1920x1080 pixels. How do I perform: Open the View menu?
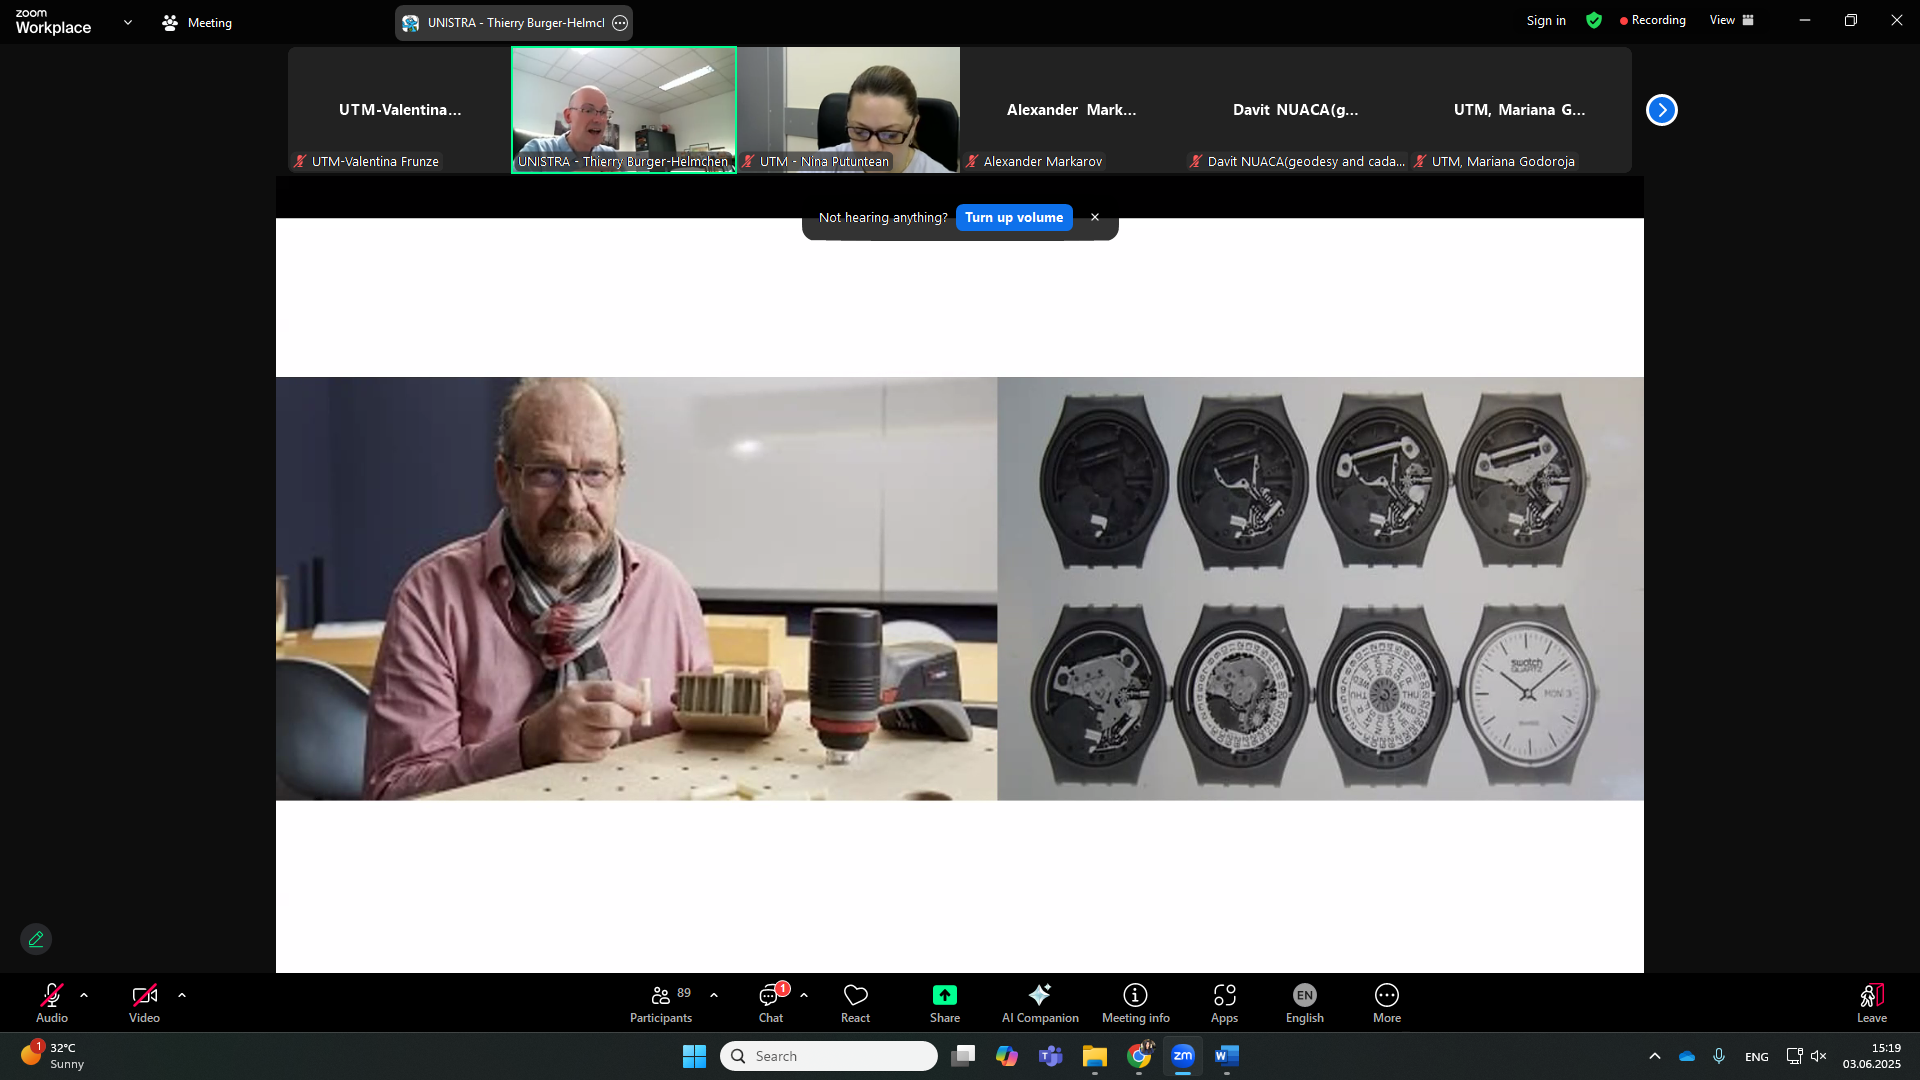click(x=1731, y=20)
